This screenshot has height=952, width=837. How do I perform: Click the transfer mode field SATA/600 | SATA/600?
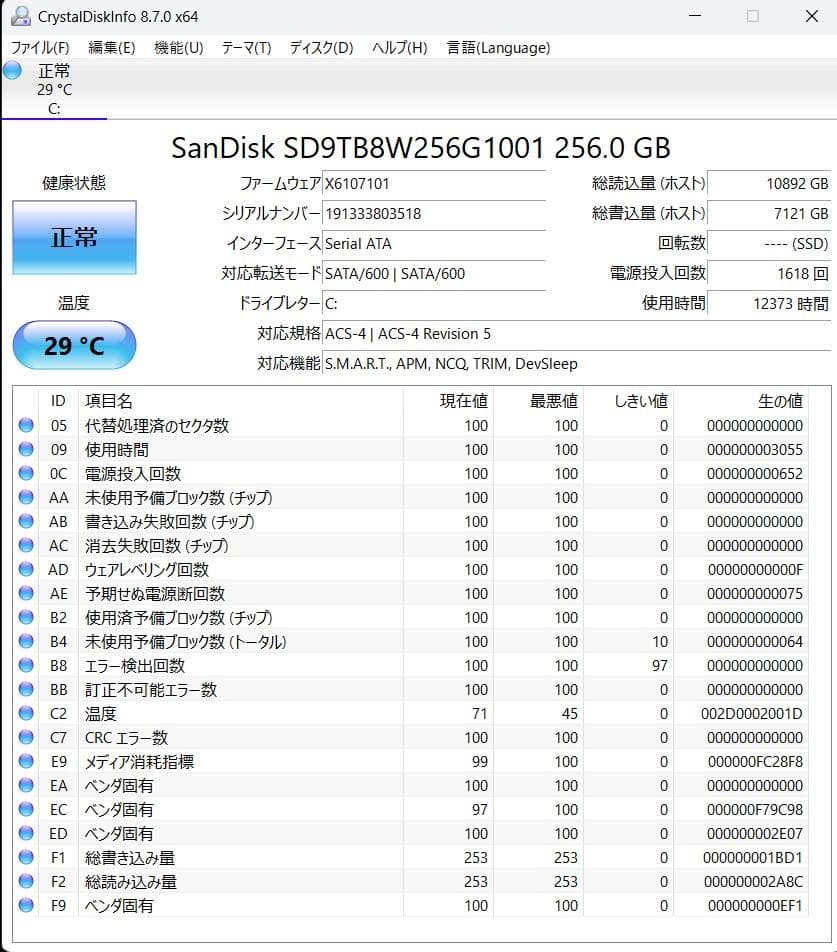pyautogui.click(x=433, y=273)
